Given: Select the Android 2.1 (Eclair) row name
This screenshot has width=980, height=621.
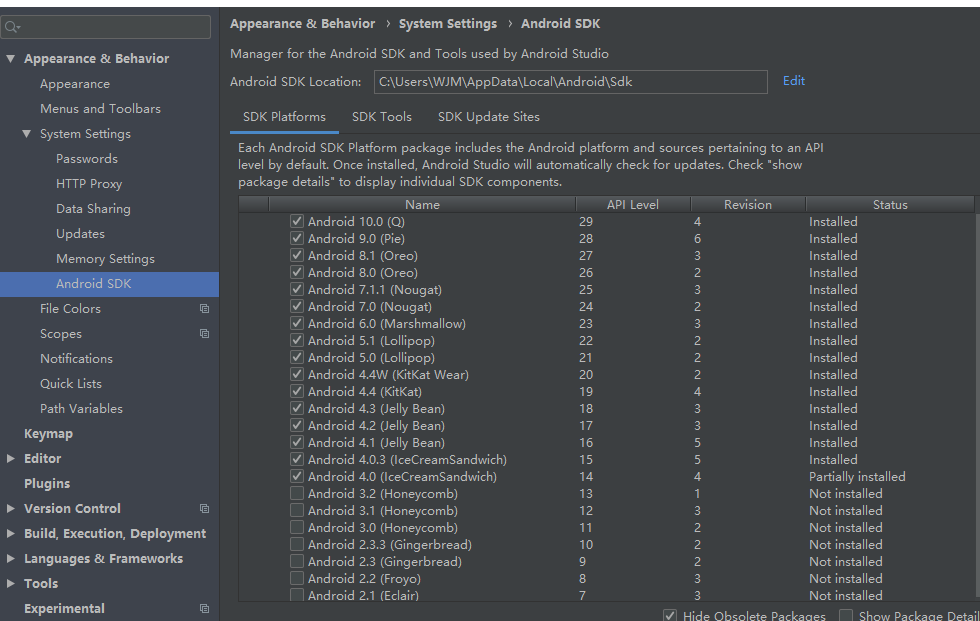Looking at the screenshot, I should (363, 595).
